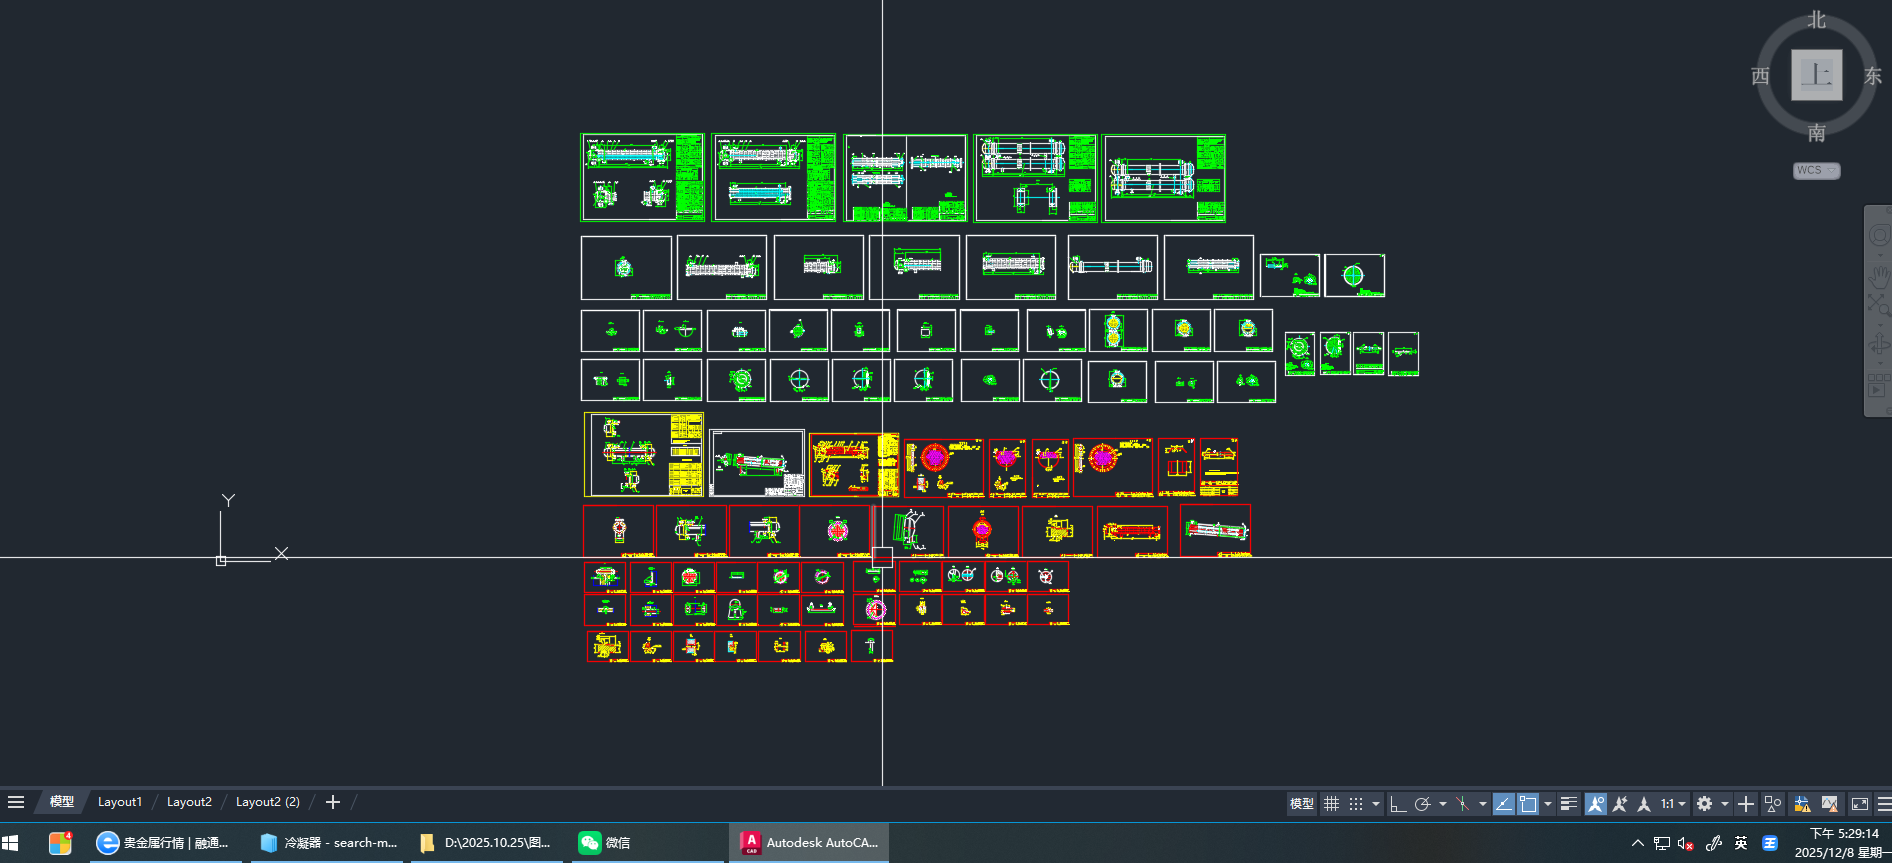Open 微信 WeChat from taskbar
This screenshot has width=1892, height=863.
tap(647, 843)
